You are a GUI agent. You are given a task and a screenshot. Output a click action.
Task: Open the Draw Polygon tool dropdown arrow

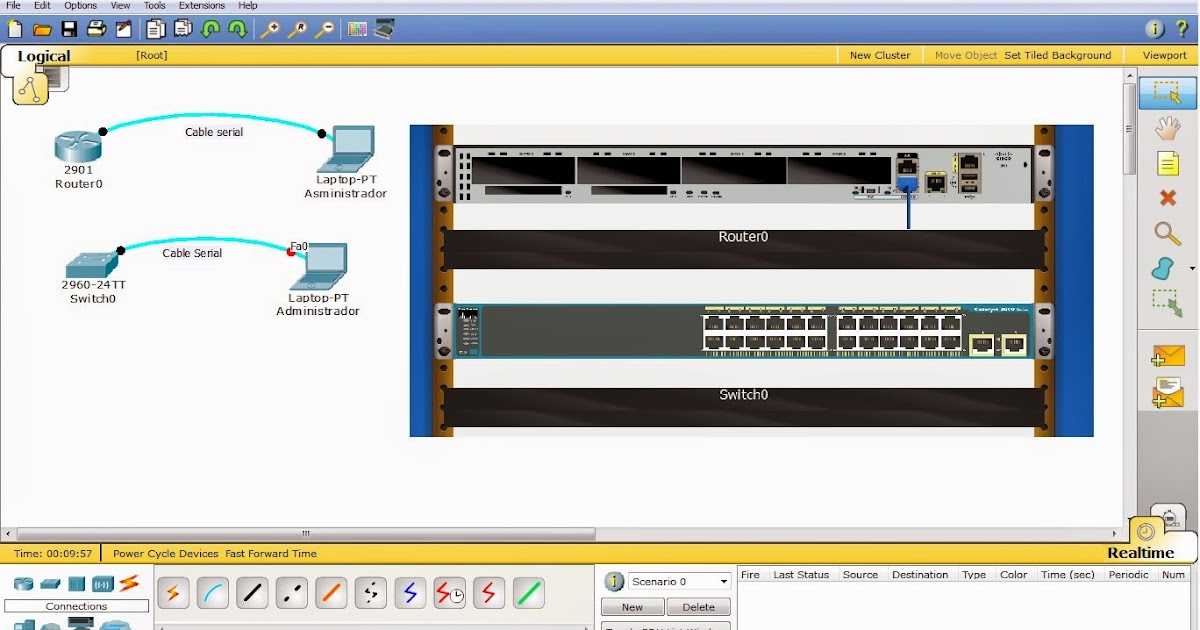1192,269
